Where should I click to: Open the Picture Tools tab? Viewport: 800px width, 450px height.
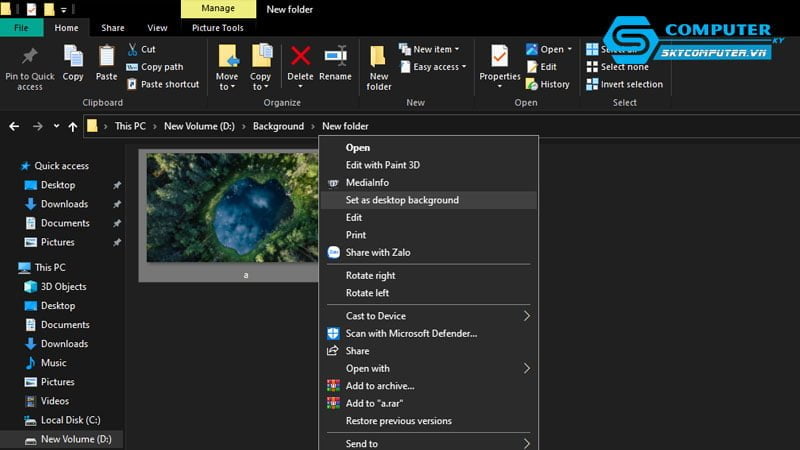coord(217,28)
